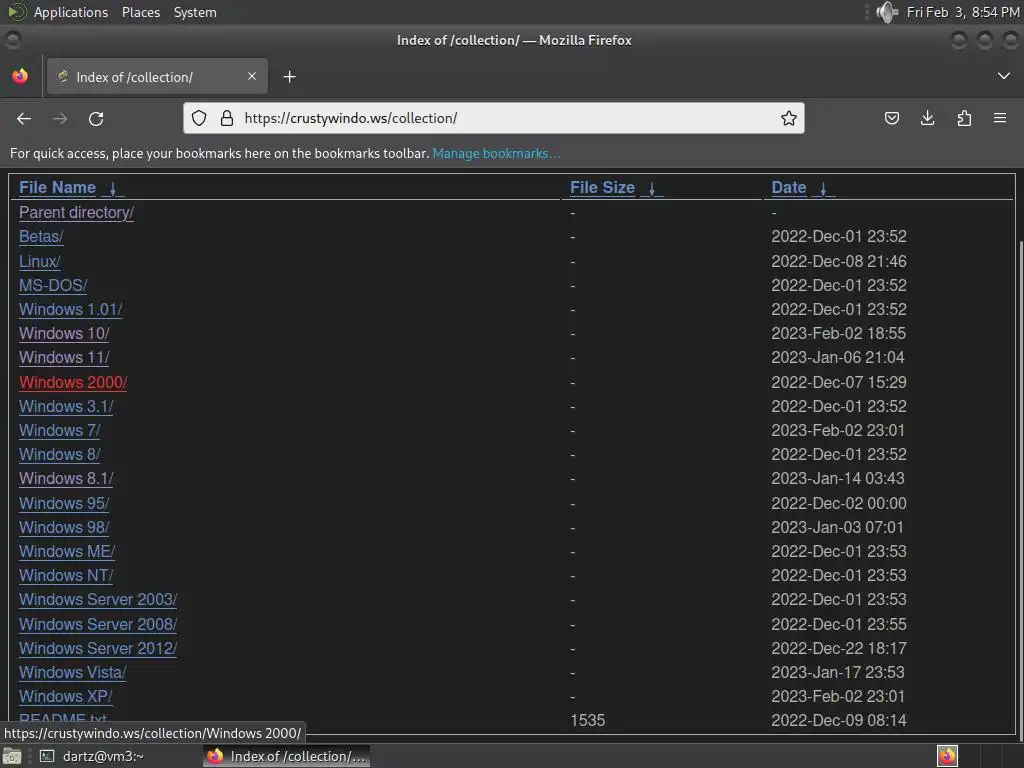Open the Windows 7/ folder
This screenshot has height=768, width=1024.
pyautogui.click(x=59, y=430)
